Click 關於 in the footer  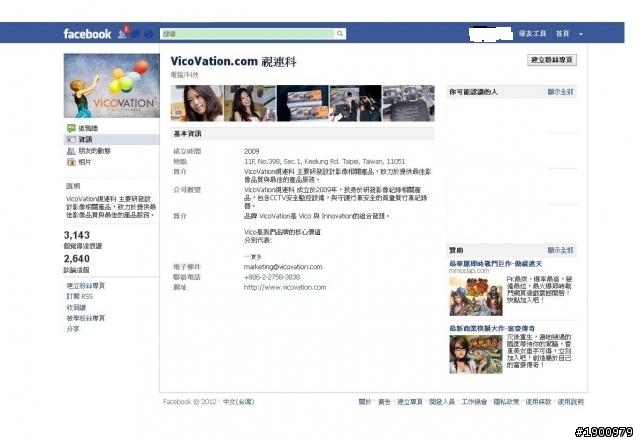365,402
